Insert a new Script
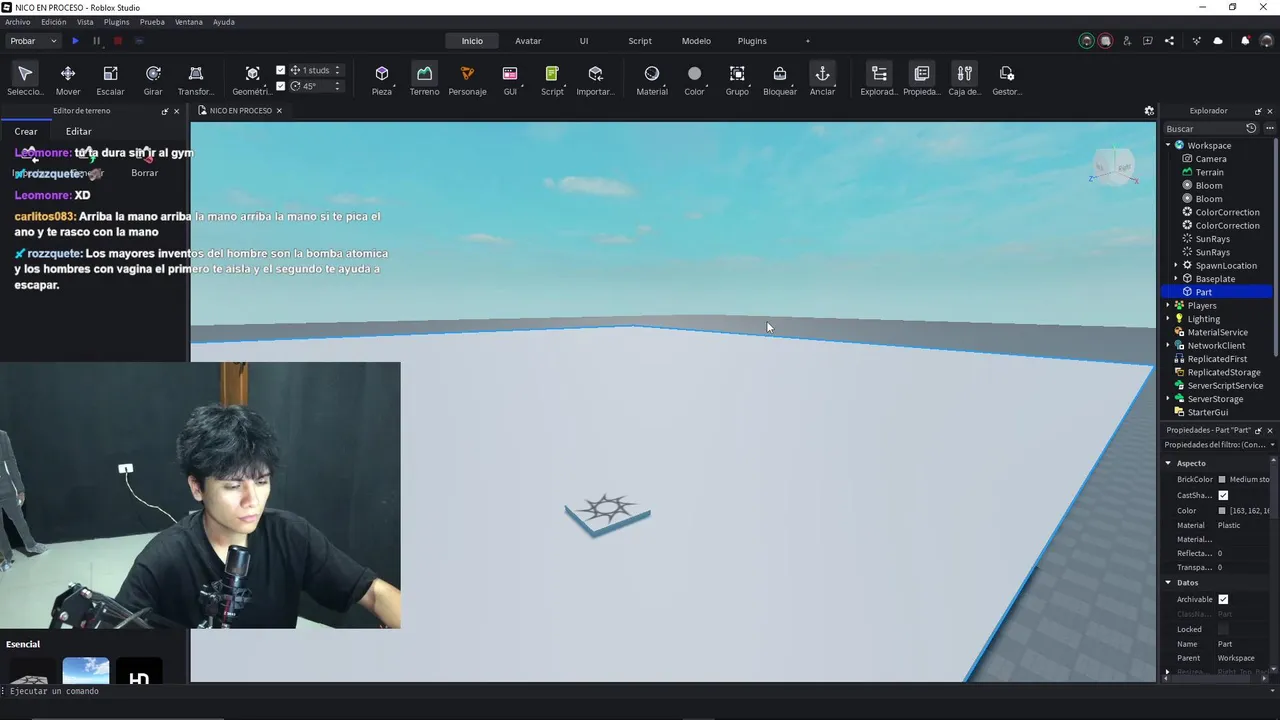The image size is (1280, 720). pyautogui.click(x=552, y=80)
